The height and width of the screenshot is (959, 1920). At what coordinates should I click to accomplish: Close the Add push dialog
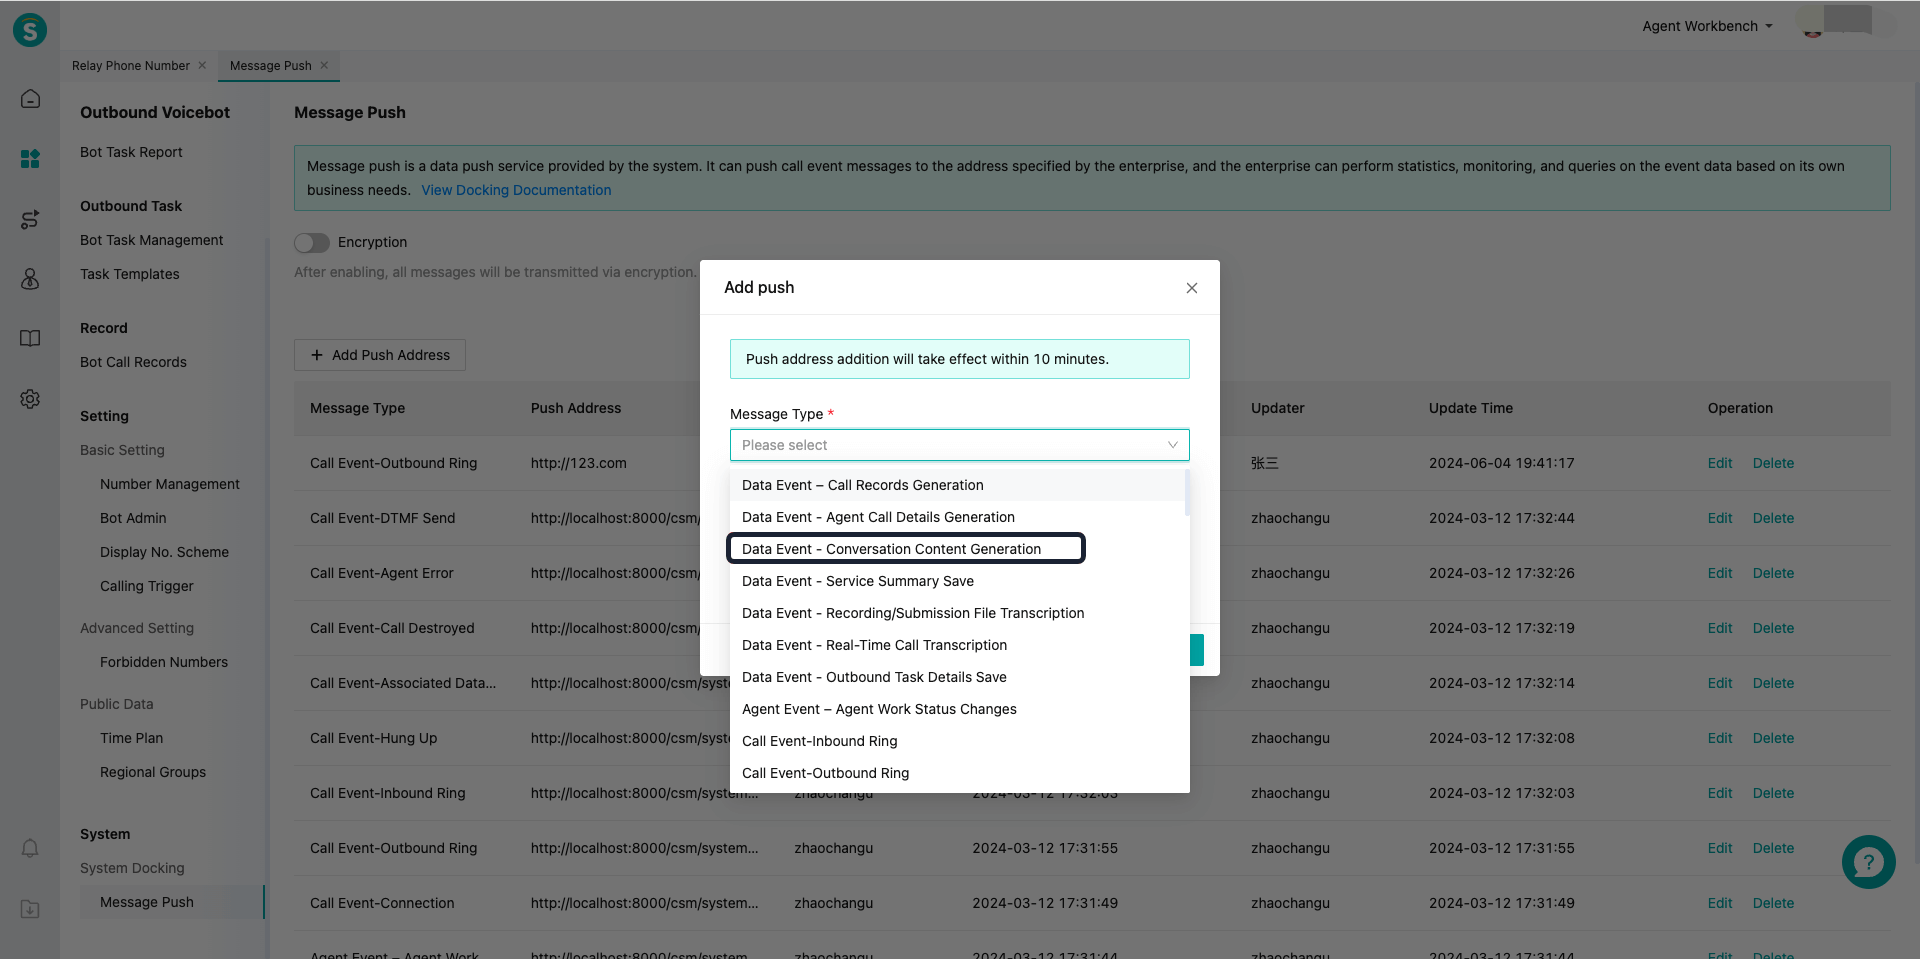[x=1191, y=288]
